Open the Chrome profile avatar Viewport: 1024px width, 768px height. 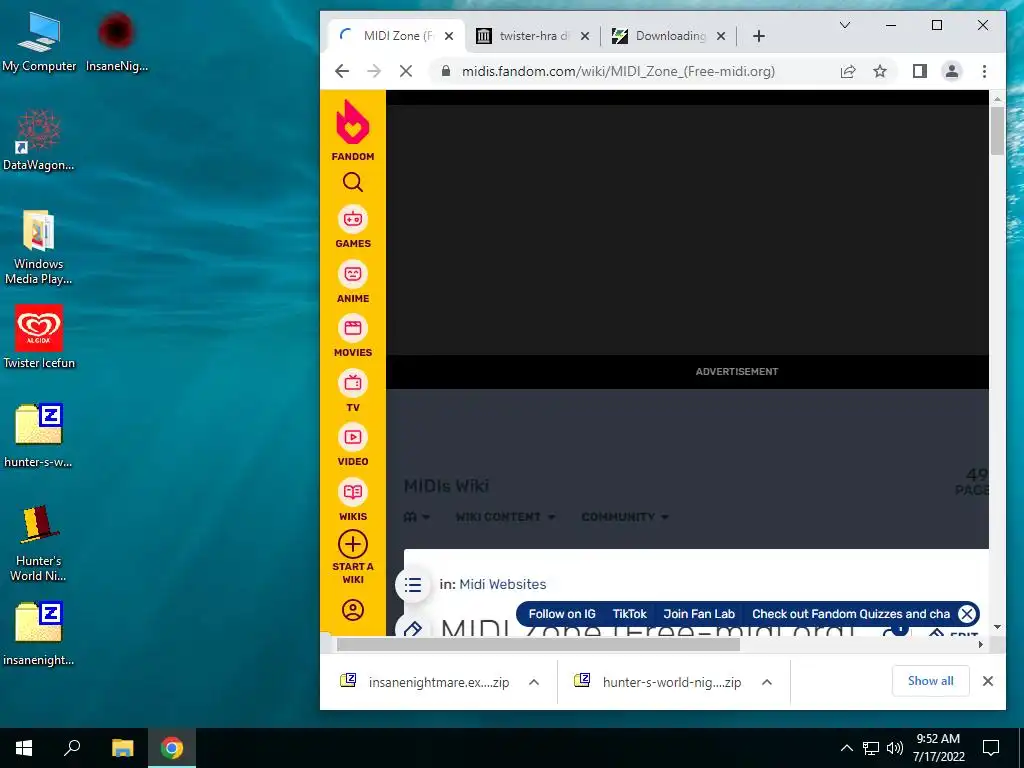tap(952, 71)
